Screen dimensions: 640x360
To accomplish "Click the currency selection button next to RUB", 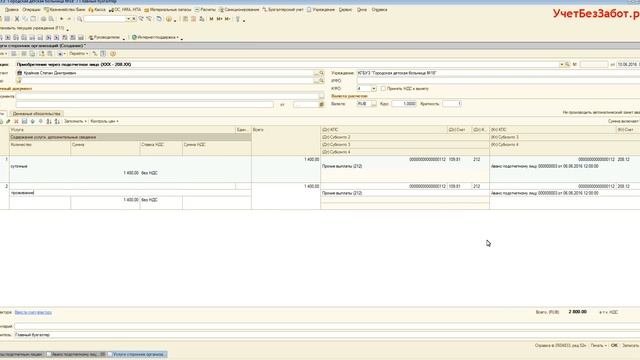I will click(x=373, y=104).
